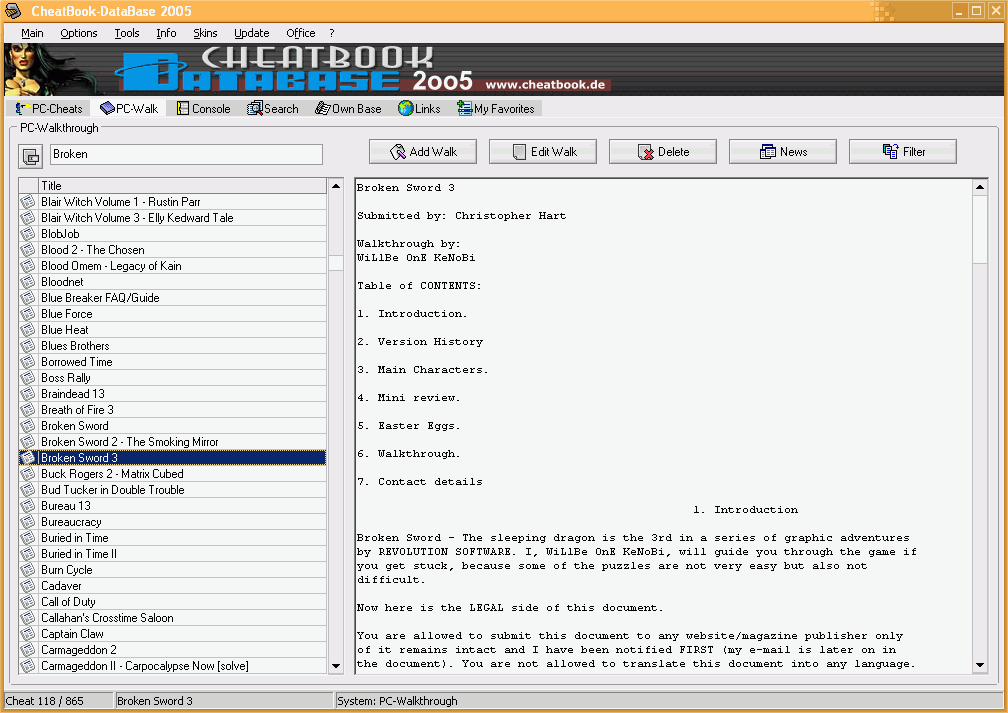Click the CheatBook app icon in title bar
The width and height of the screenshot is (1008, 713).
[x=12, y=11]
